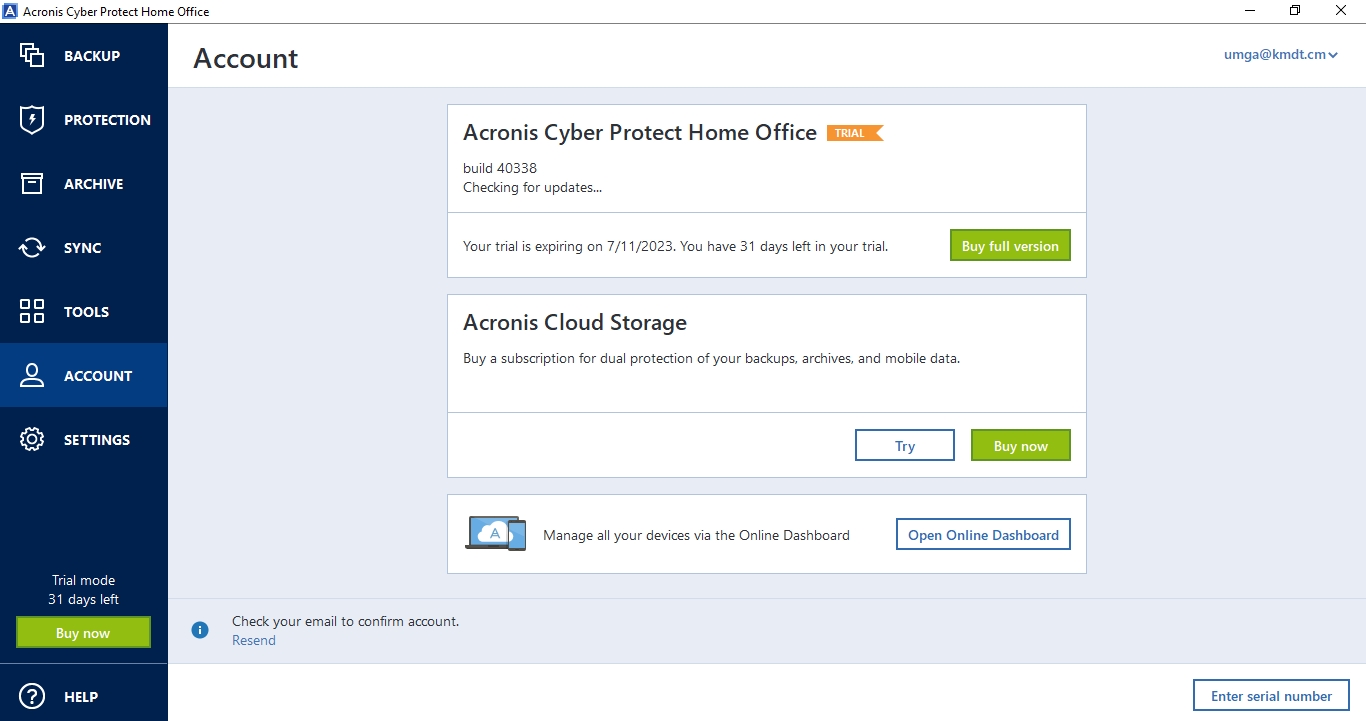
Task: Click the Acronis app logo in title bar
Action: pyautogui.click(x=10, y=11)
